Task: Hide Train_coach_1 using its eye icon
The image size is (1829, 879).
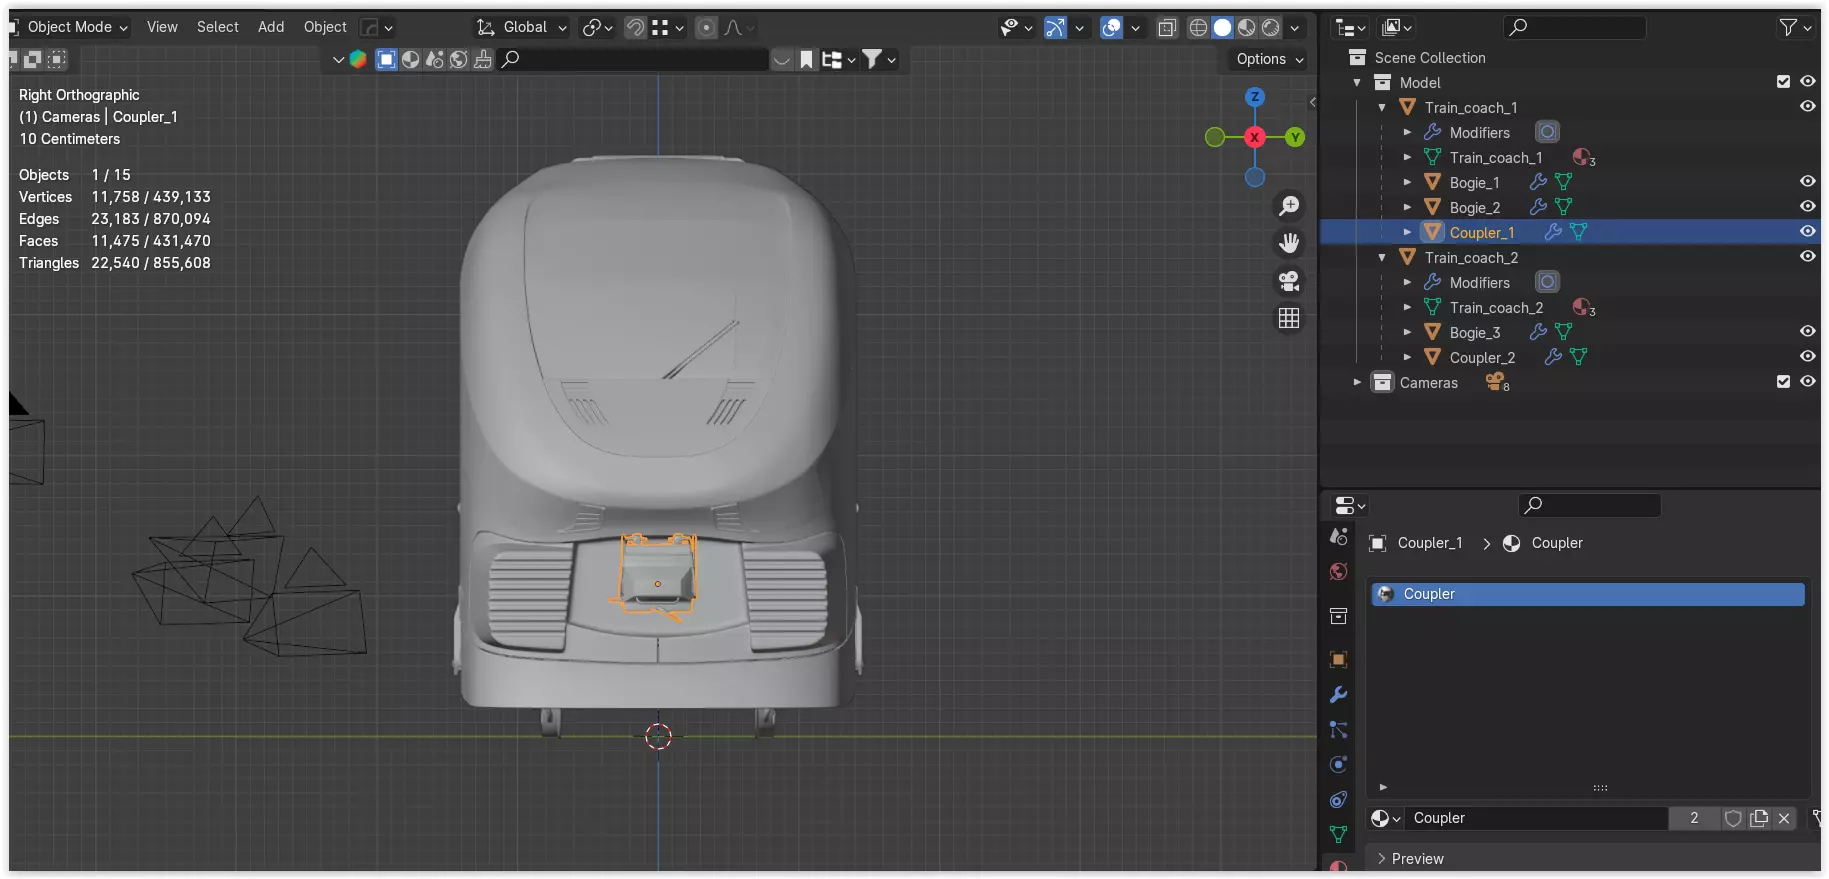Action: [1808, 107]
